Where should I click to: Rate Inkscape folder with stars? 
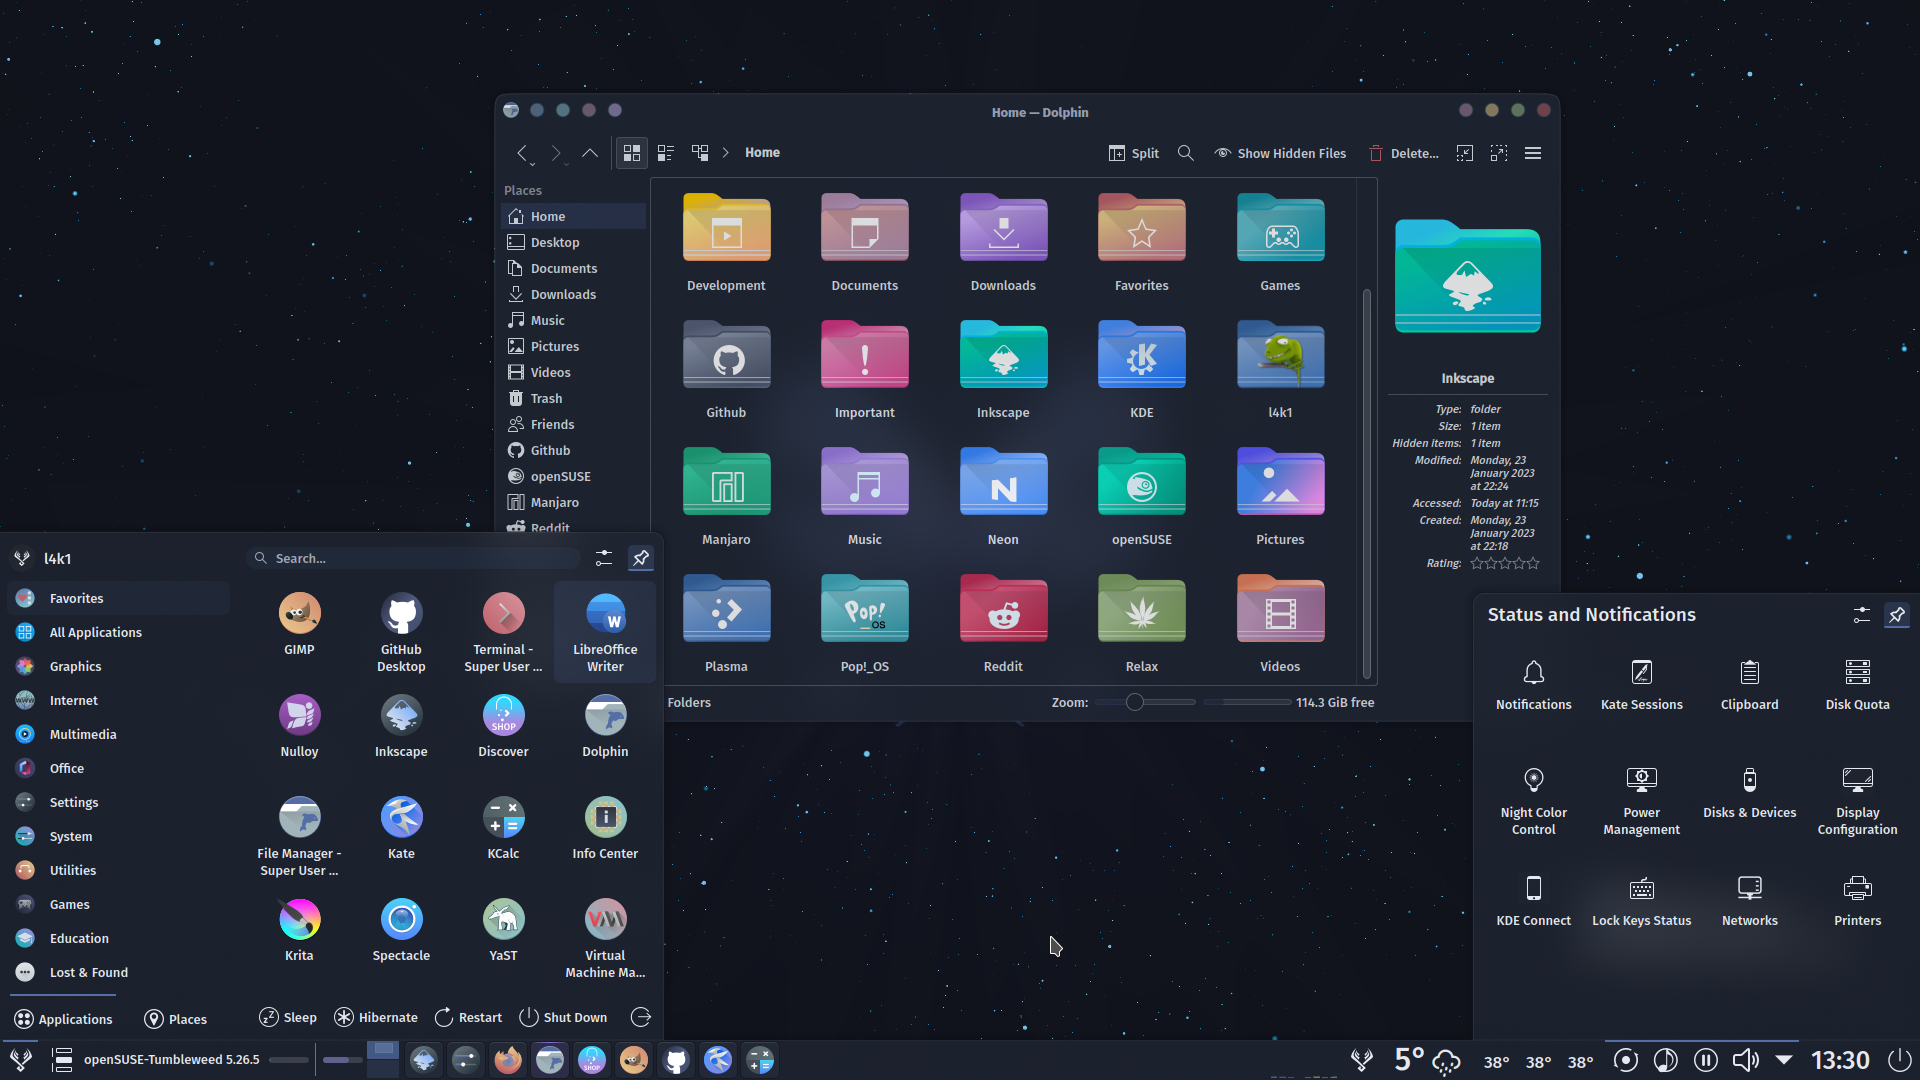point(1504,563)
